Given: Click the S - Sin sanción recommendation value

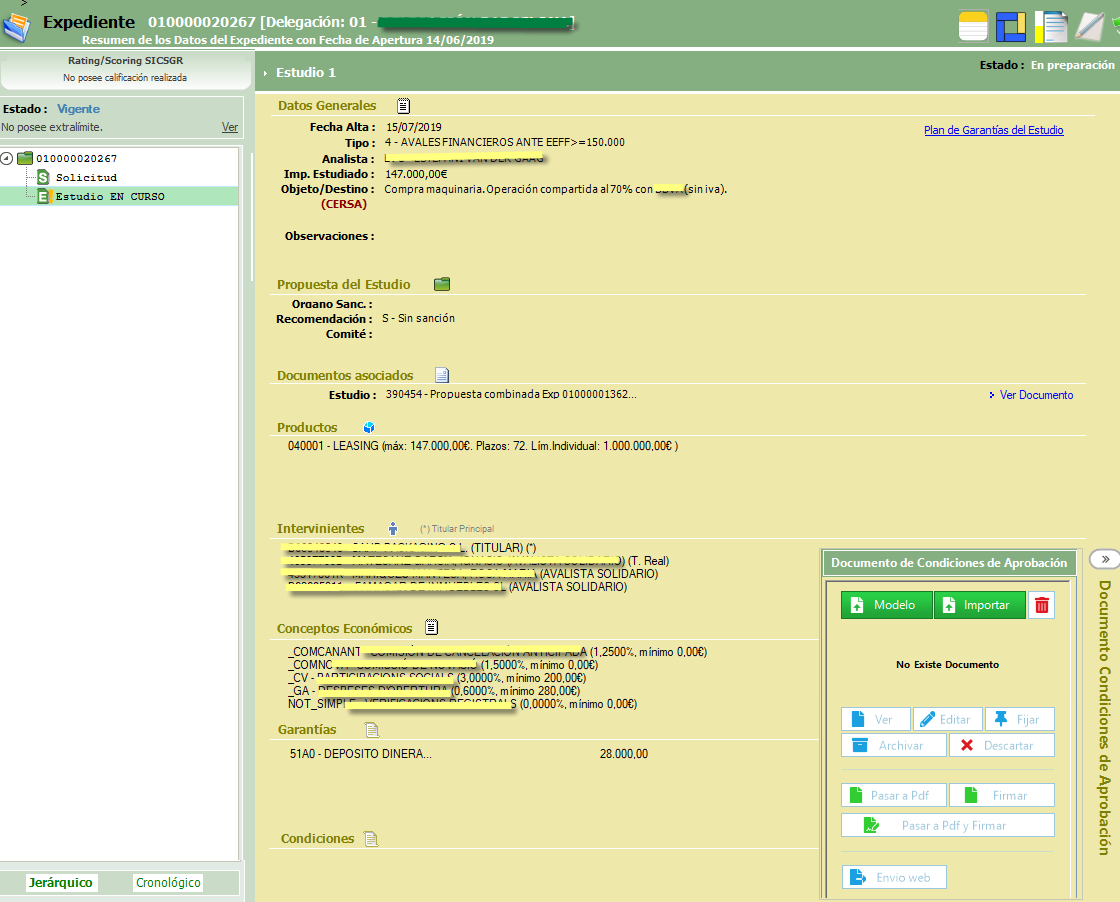Looking at the screenshot, I should click(x=419, y=319).
